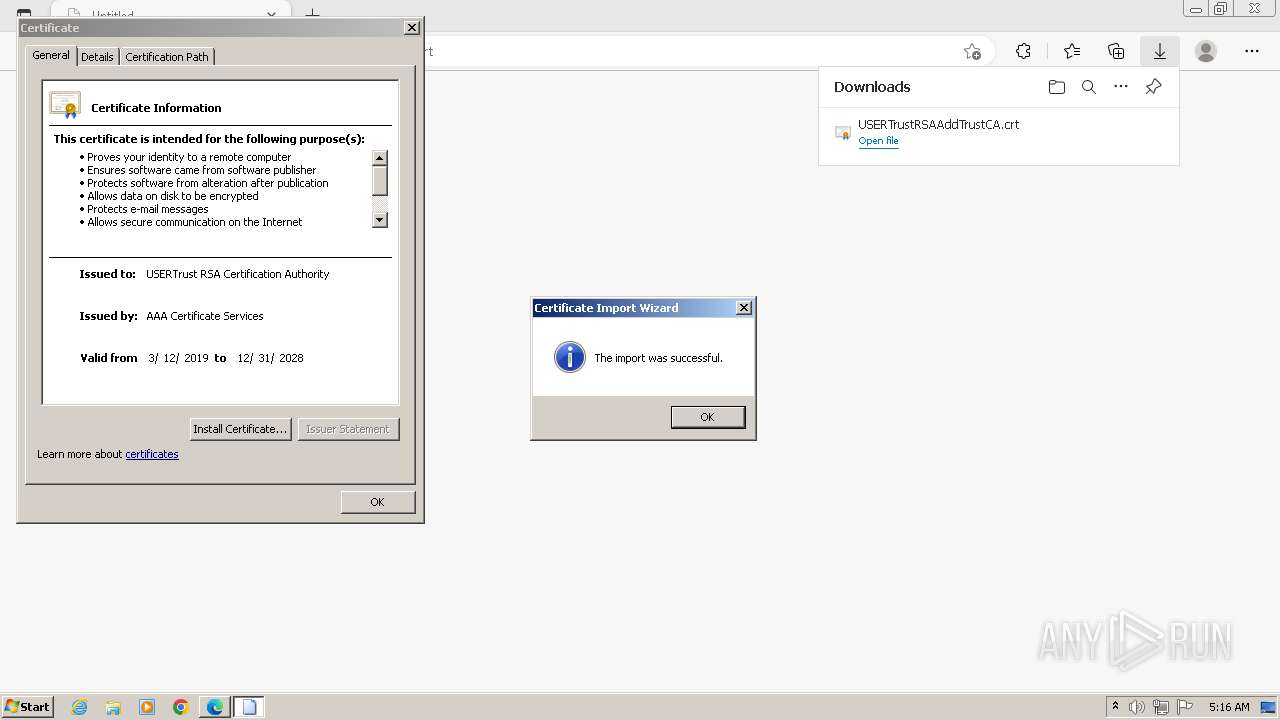Open the Favorites star icon

(x=1072, y=51)
